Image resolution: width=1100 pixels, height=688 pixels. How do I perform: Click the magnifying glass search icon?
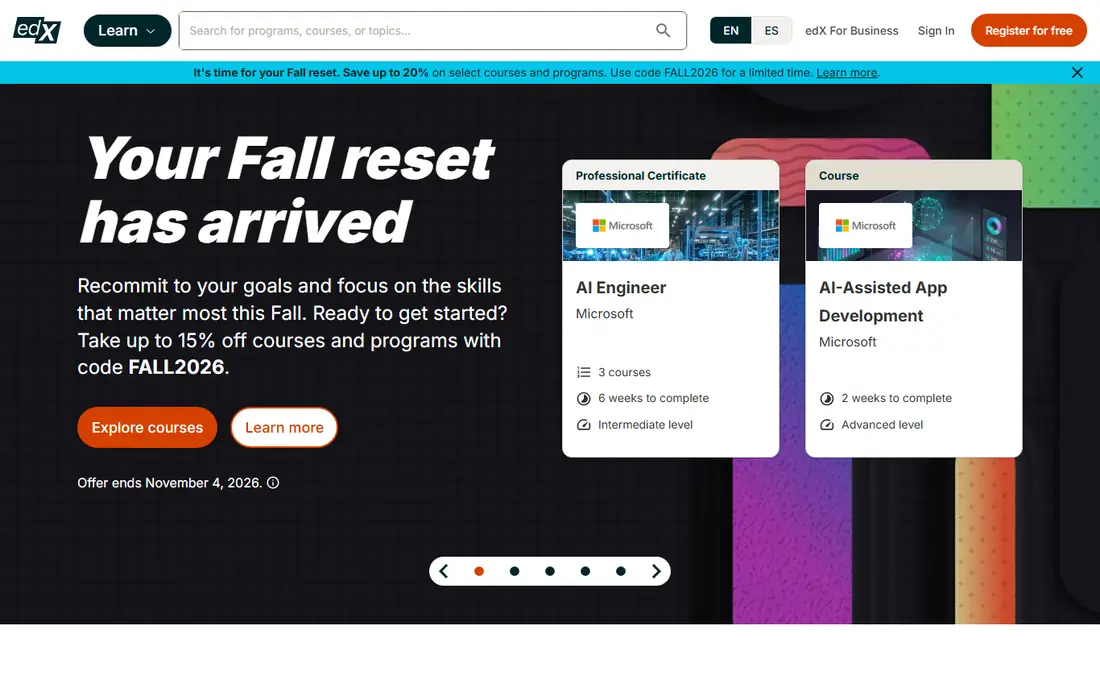click(663, 30)
